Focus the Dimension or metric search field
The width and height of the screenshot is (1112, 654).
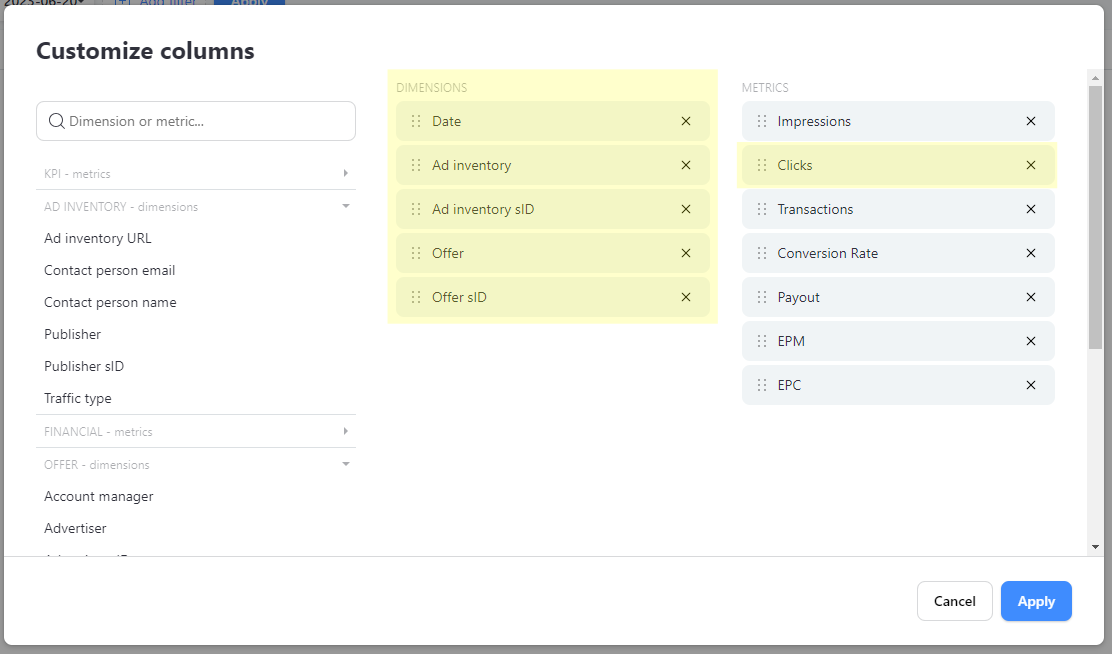(x=196, y=121)
